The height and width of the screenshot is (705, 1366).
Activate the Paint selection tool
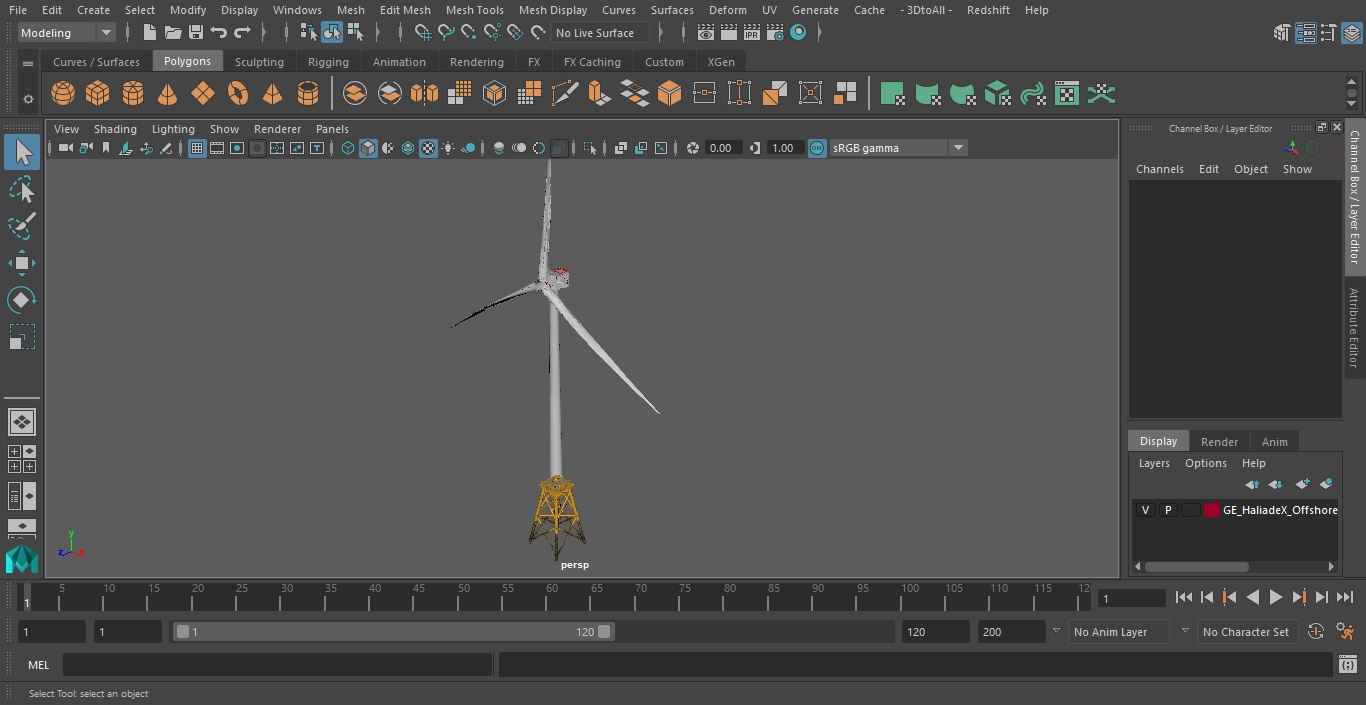click(x=22, y=226)
